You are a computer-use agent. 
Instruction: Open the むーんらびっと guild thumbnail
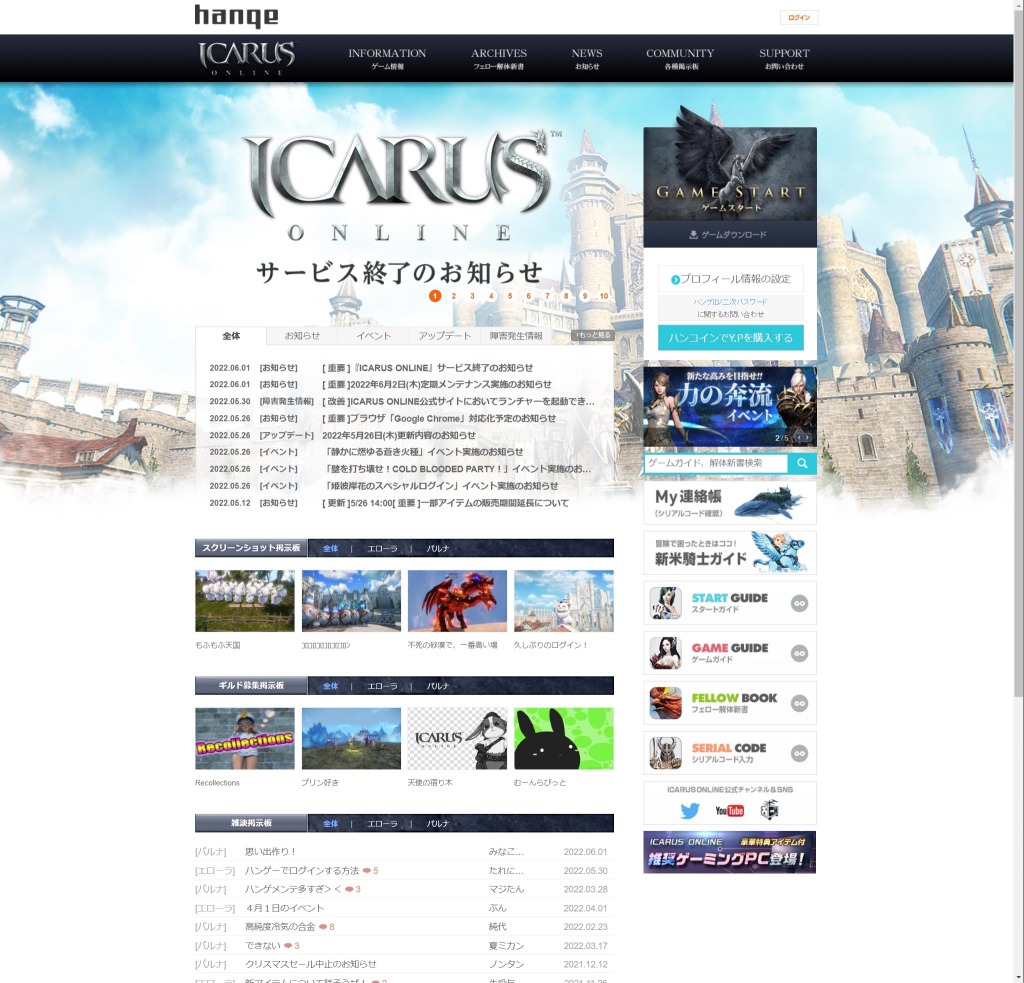click(x=564, y=739)
